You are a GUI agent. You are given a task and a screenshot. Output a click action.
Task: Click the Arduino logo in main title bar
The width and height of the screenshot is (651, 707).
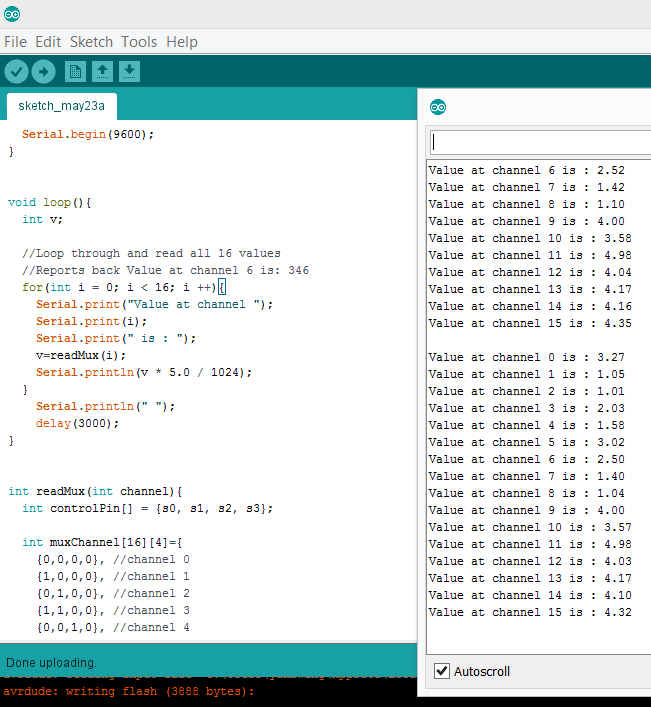pyautogui.click(x=12, y=14)
